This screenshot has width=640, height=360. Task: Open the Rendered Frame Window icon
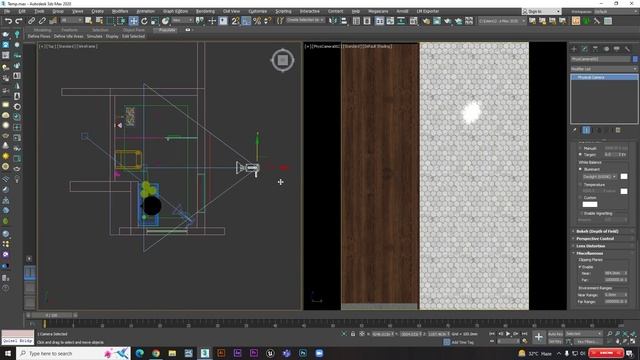click(437, 21)
